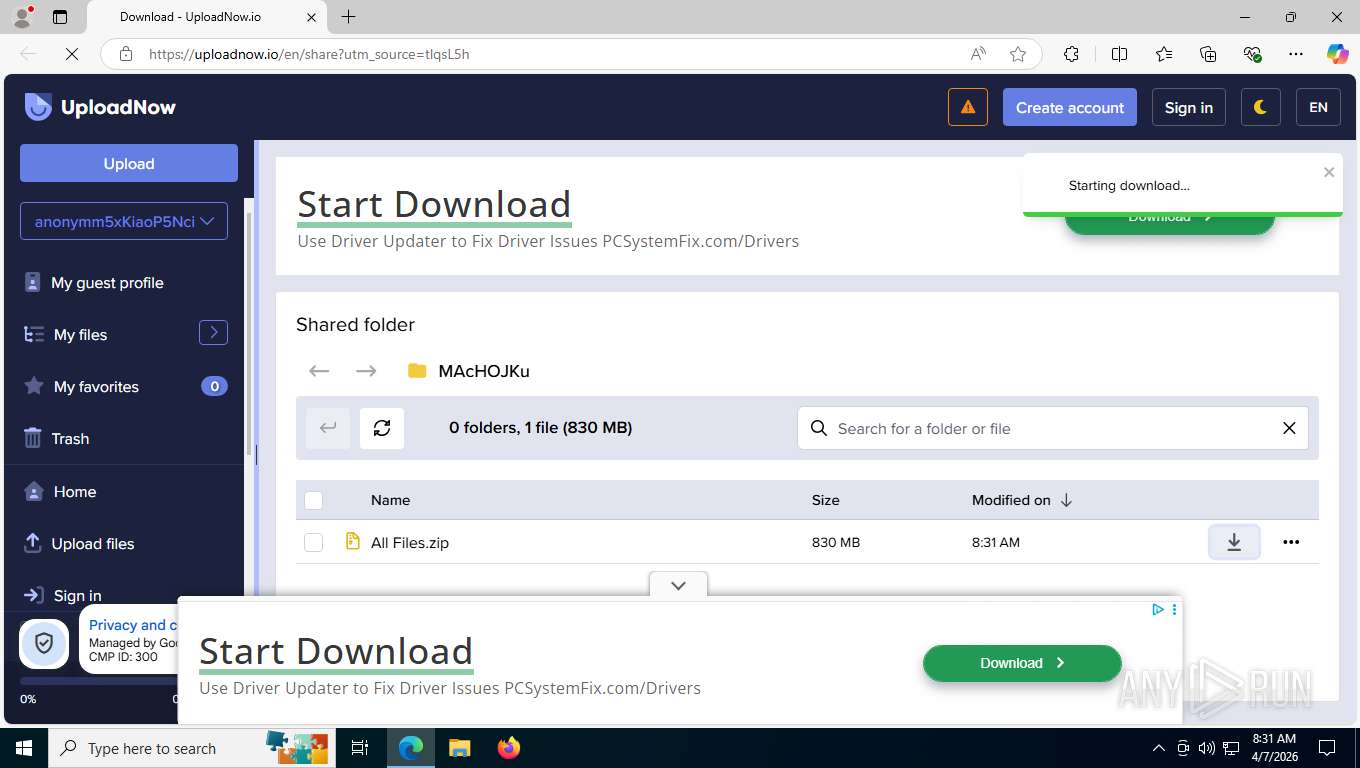Open the EN language selector

click(x=1318, y=107)
